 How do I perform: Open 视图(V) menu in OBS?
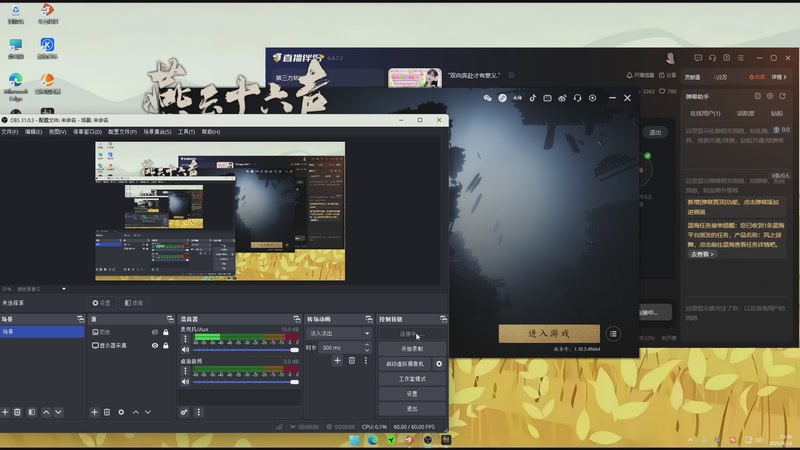tap(57, 132)
